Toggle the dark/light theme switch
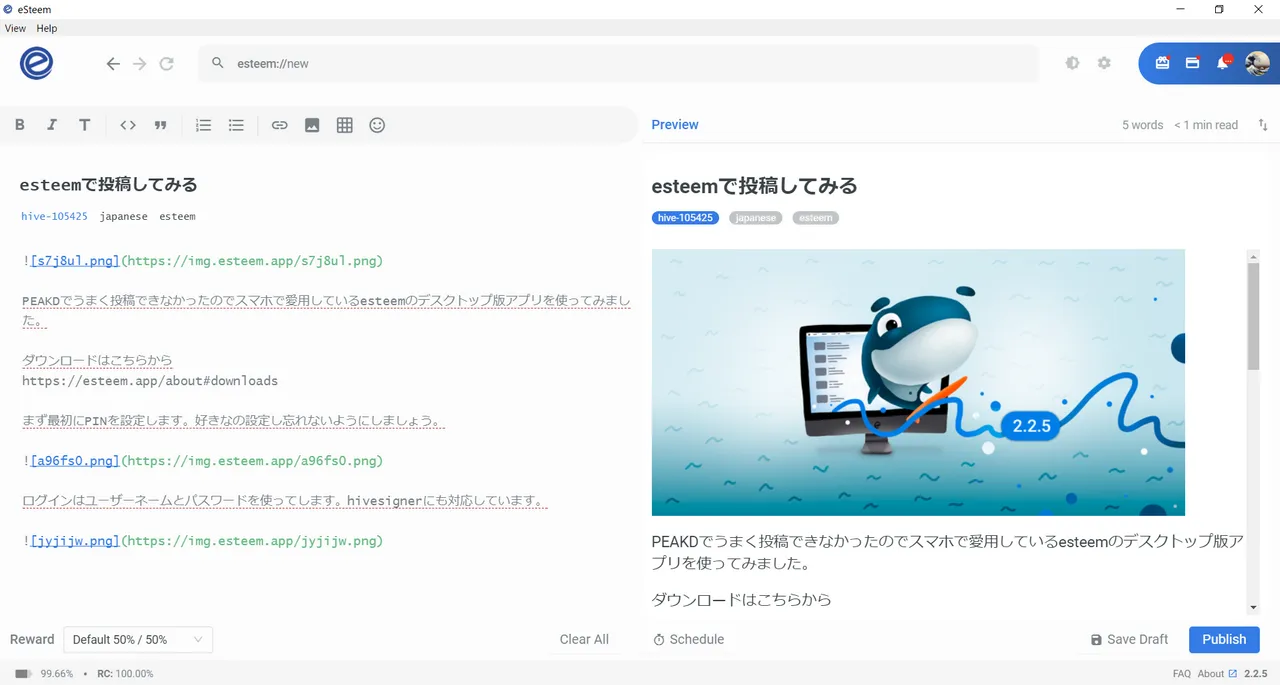 1072,63
